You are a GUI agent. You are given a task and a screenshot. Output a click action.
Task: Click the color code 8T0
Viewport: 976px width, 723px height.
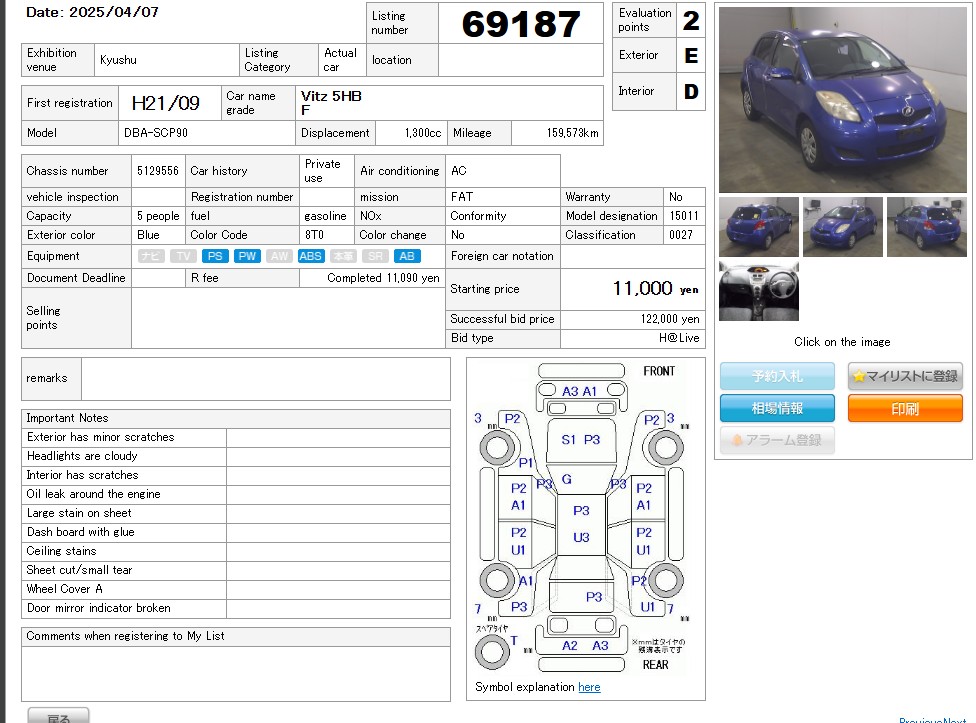tap(314, 235)
